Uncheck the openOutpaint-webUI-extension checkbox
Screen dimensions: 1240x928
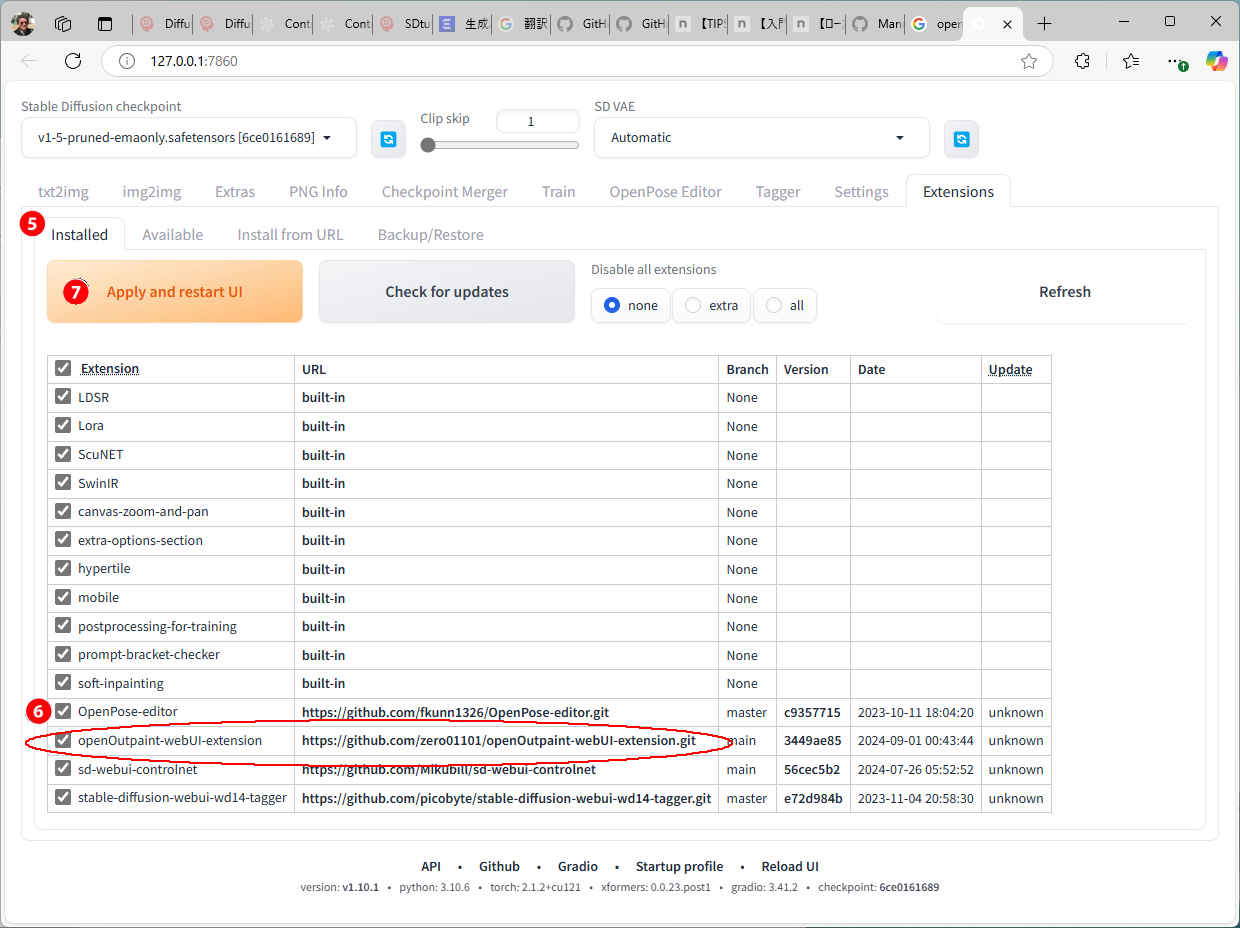click(63, 740)
